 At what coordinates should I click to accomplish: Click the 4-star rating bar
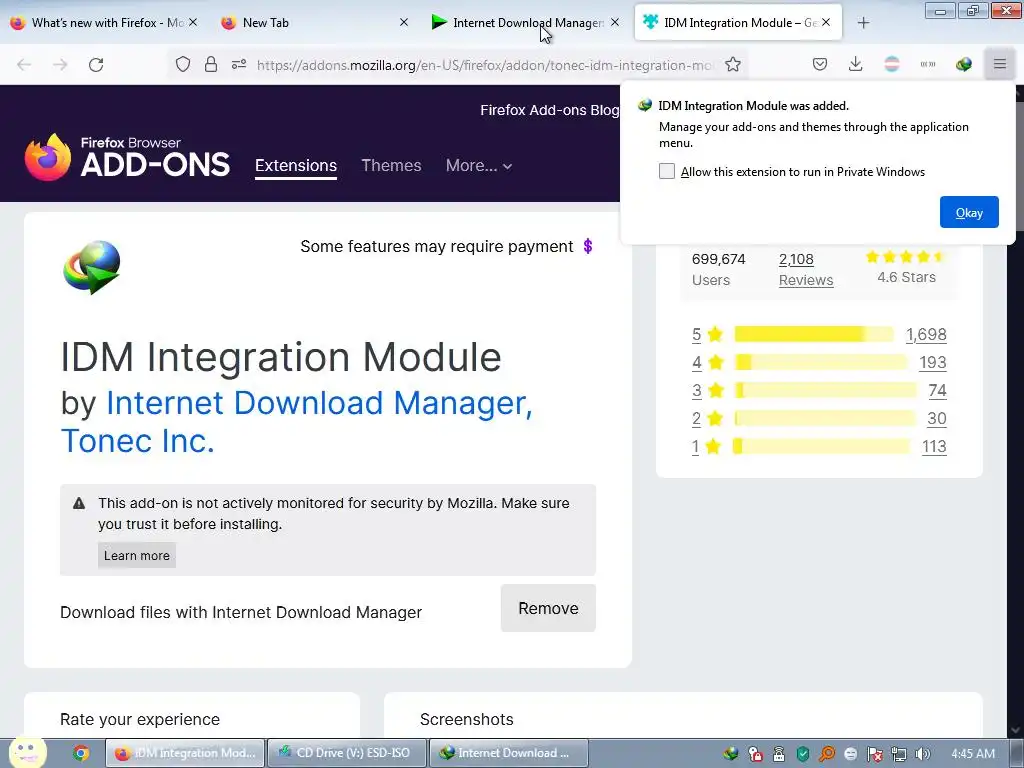[820, 362]
